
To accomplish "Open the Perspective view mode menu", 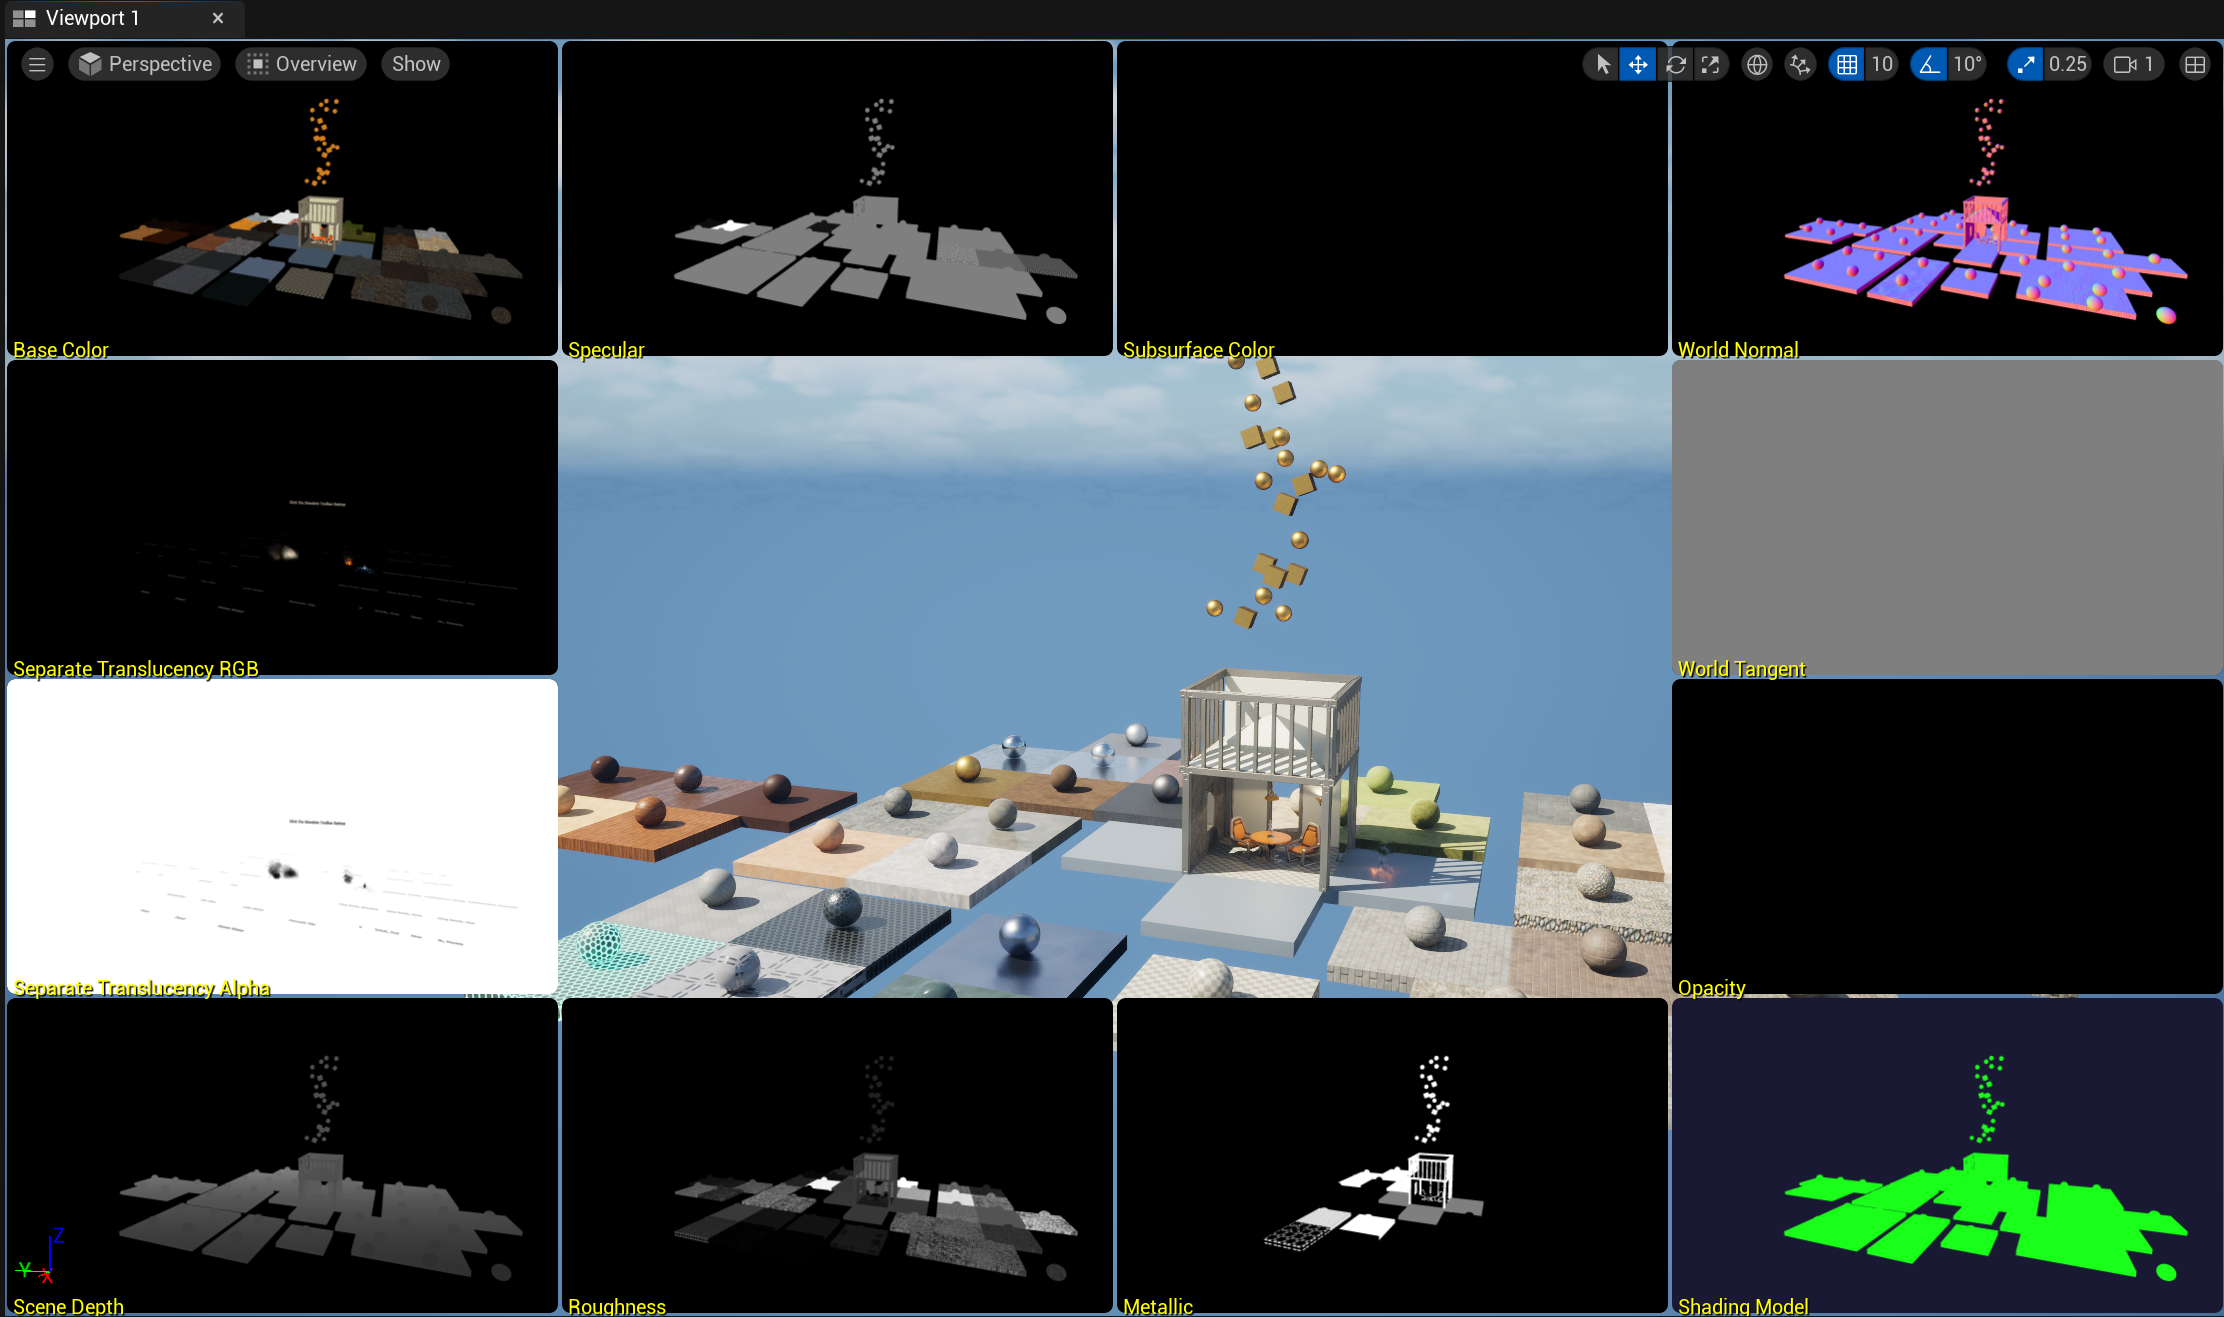I will 146,65.
